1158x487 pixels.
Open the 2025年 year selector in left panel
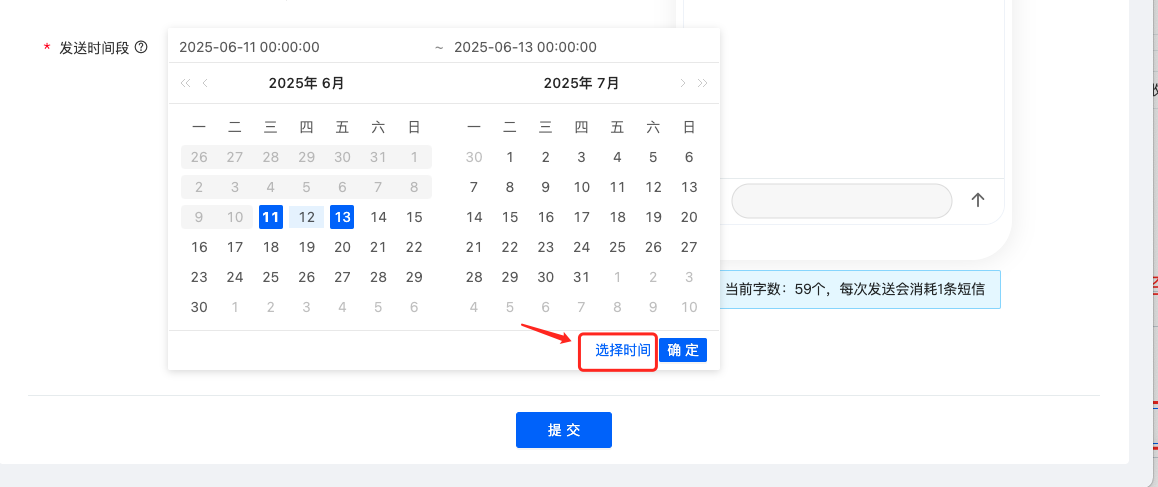(x=293, y=83)
